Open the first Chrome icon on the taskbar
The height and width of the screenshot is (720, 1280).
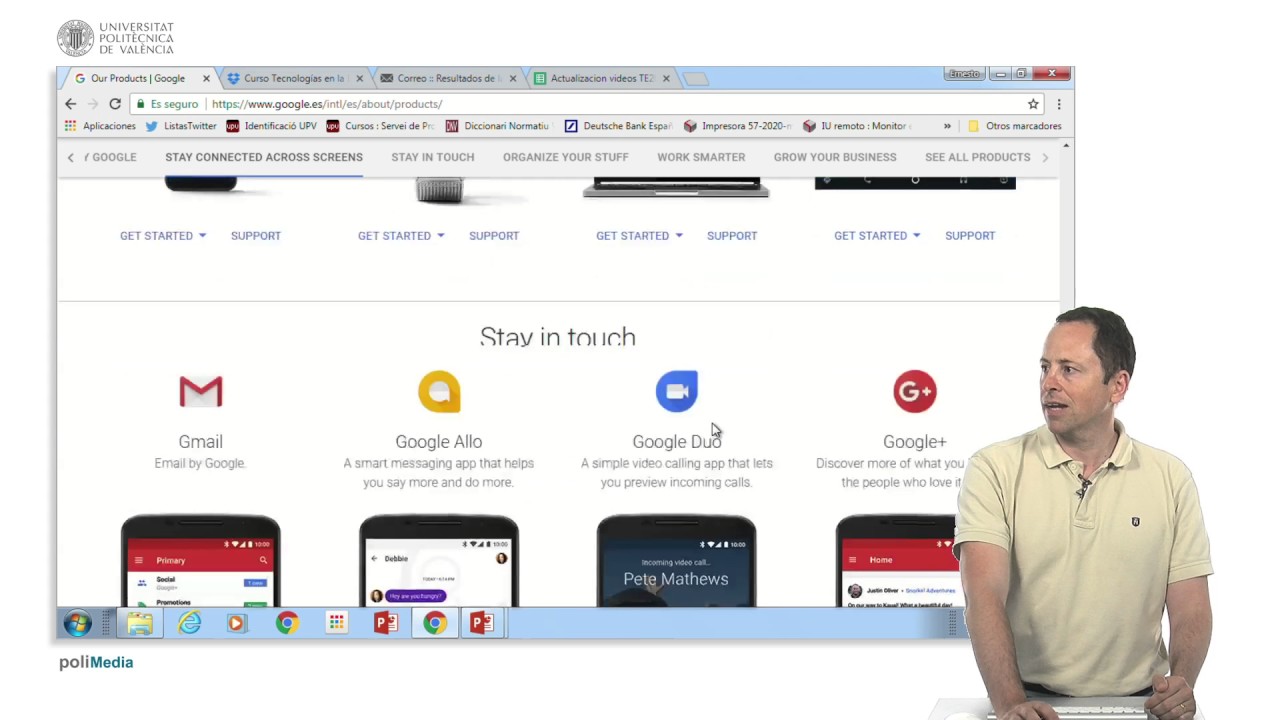click(287, 624)
